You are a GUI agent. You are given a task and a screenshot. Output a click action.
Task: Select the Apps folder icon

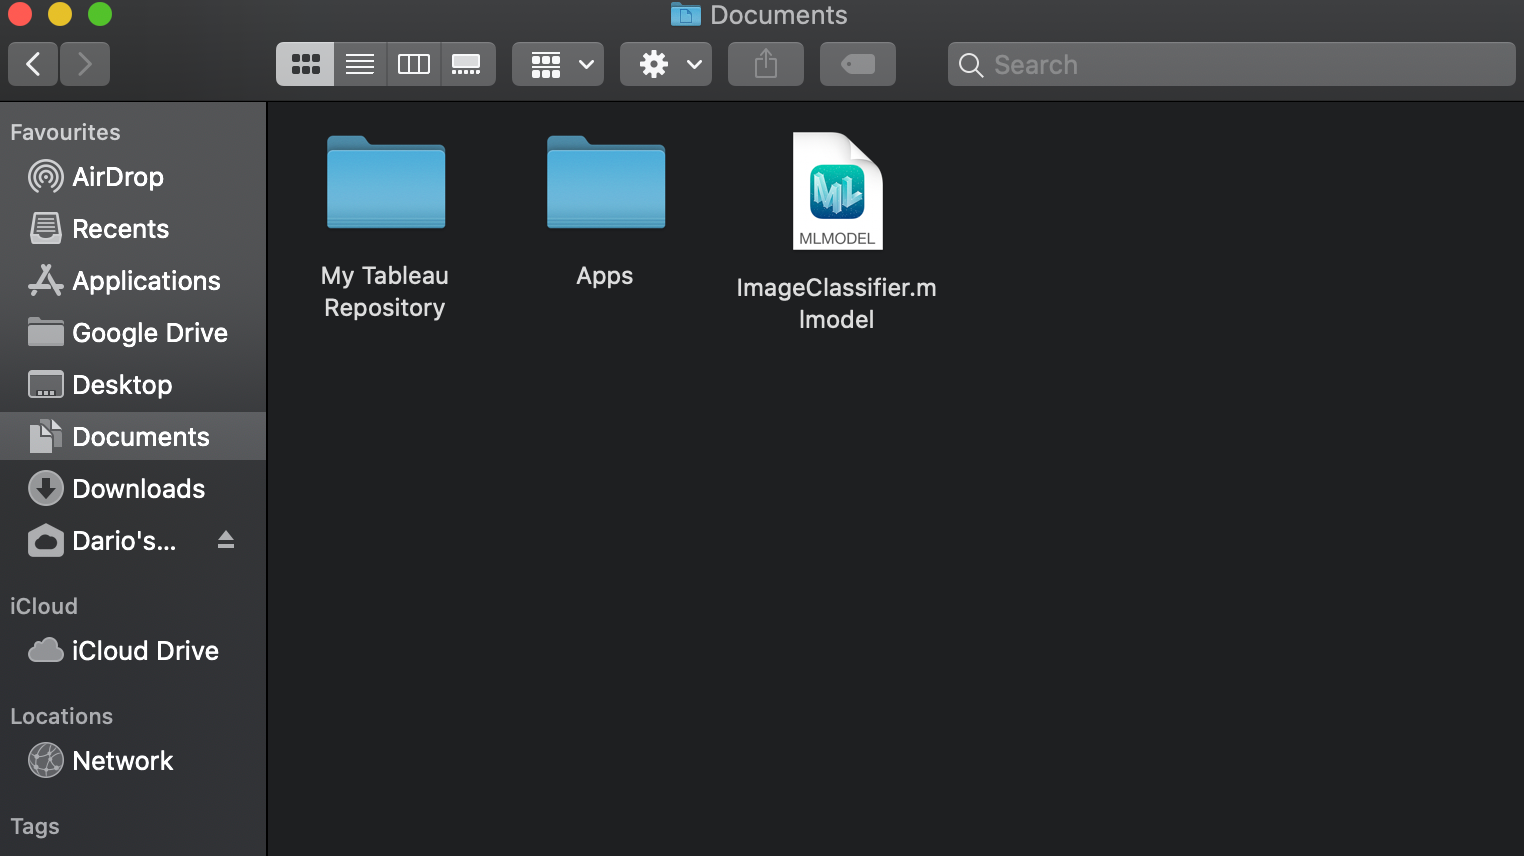coord(606,183)
